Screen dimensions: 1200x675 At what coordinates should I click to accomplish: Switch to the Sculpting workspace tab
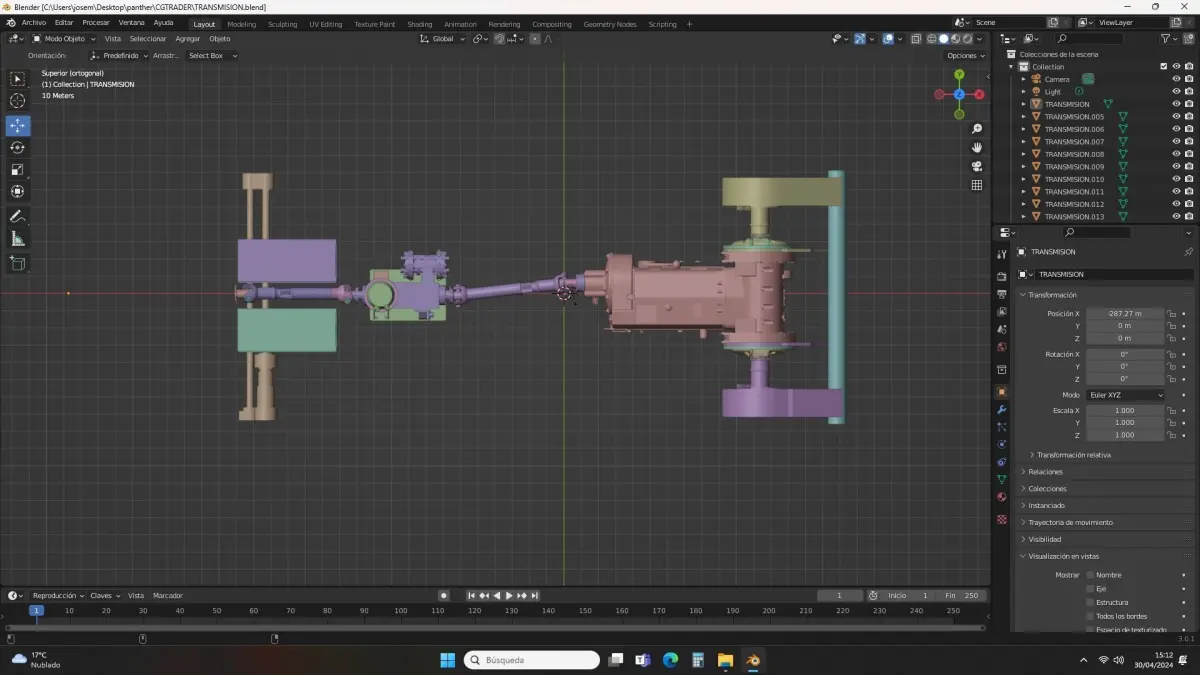coord(282,24)
